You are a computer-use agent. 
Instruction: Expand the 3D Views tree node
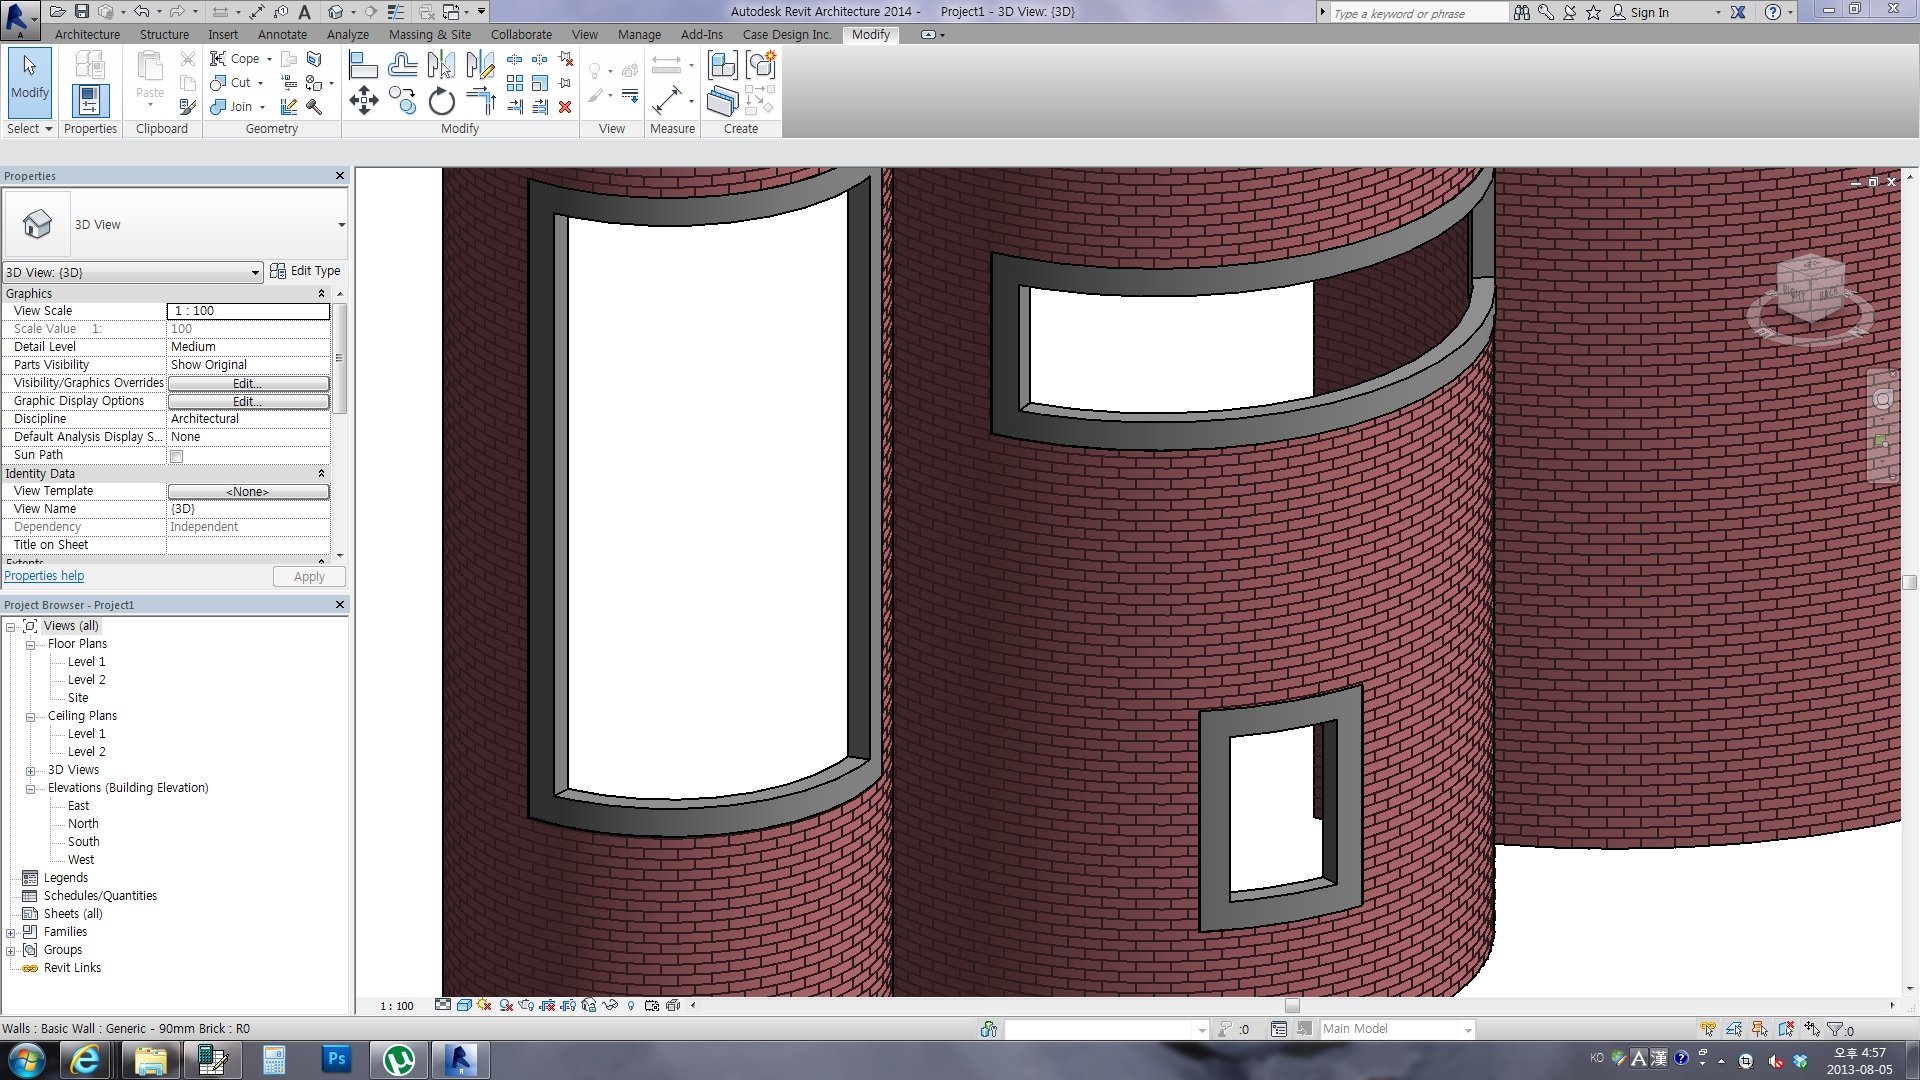click(x=30, y=771)
